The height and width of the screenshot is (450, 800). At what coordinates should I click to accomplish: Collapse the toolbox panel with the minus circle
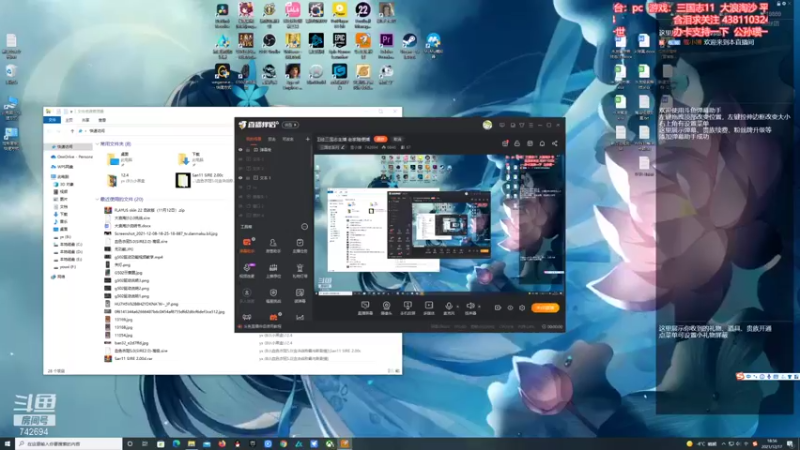(305, 227)
